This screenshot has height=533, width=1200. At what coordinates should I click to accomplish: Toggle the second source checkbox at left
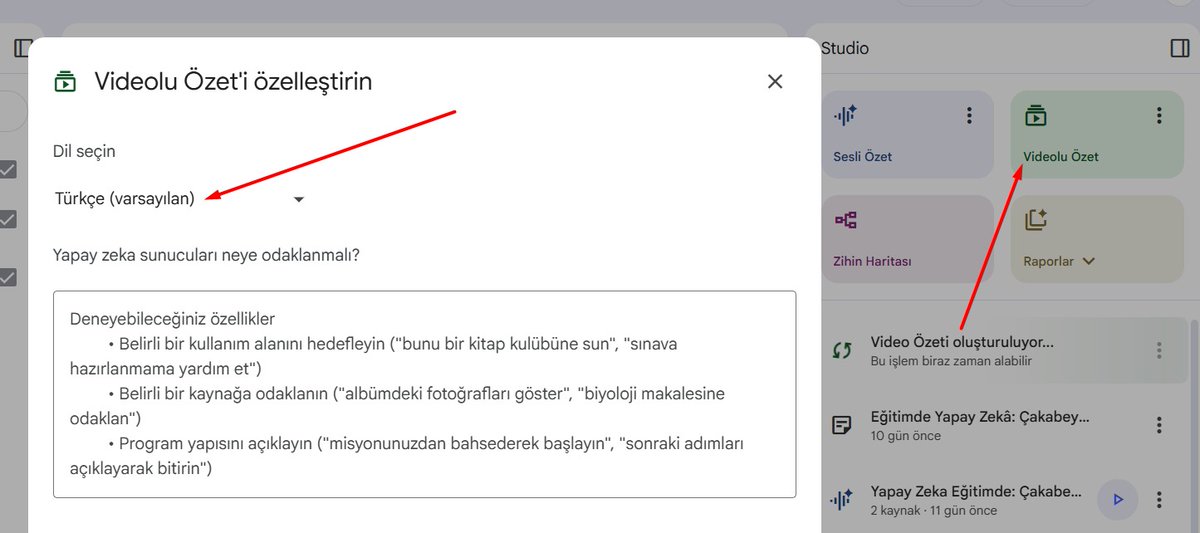click(x=8, y=219)
